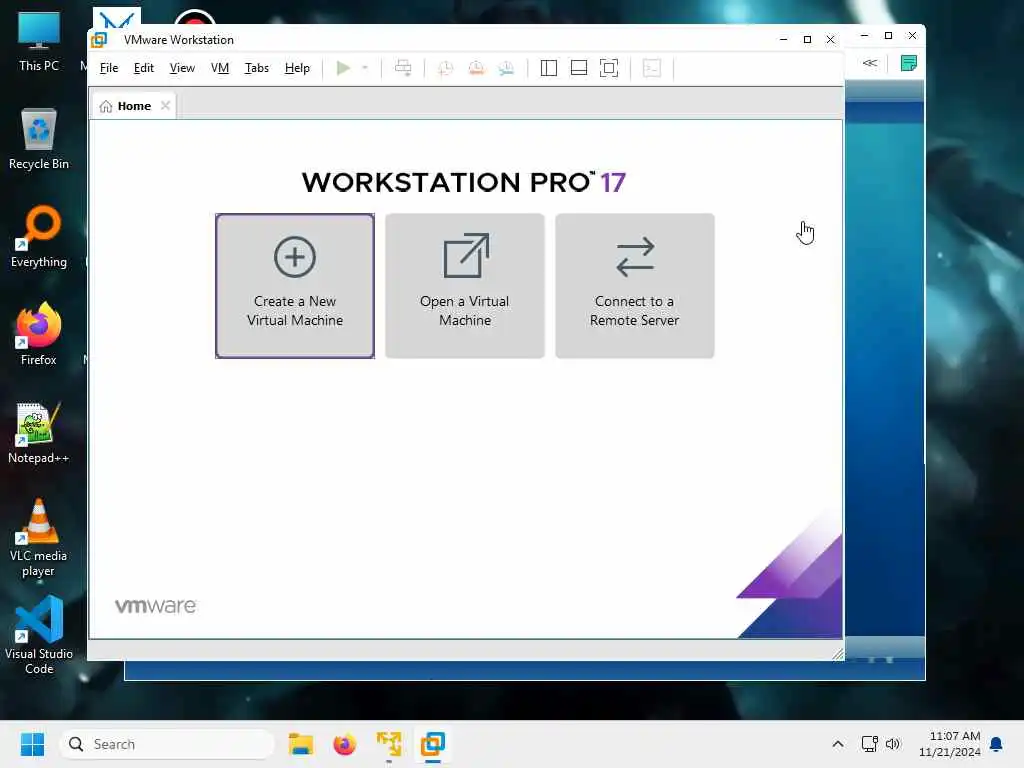Open the clock showing 11:07 AM
The image size is (1024, 768).
[950, 744]
